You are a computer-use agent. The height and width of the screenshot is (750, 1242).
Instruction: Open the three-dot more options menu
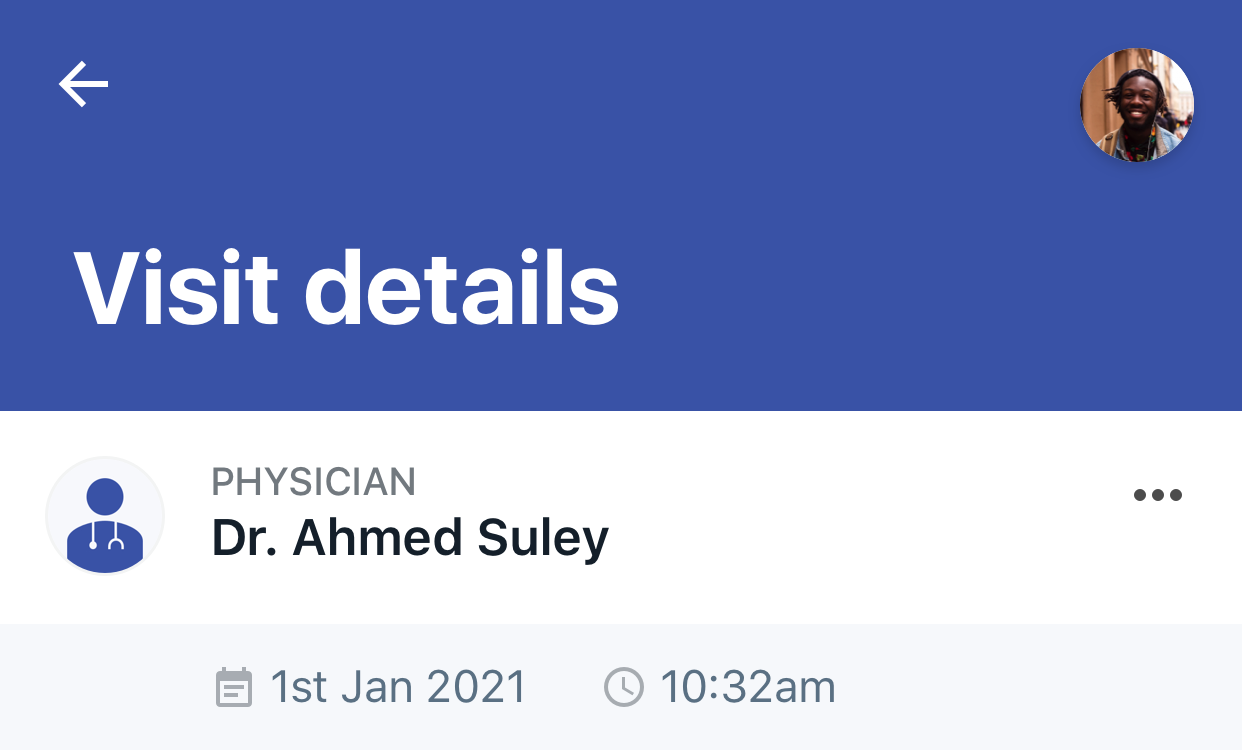click(1158, 495)
